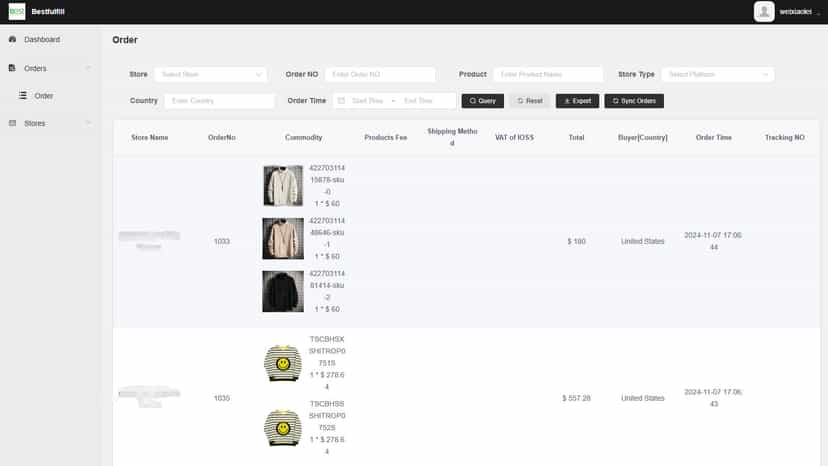Click the Orders sidebar document icon
This screenshot has width=828, height=466.
pyautogui.click(x=12, y=68)
